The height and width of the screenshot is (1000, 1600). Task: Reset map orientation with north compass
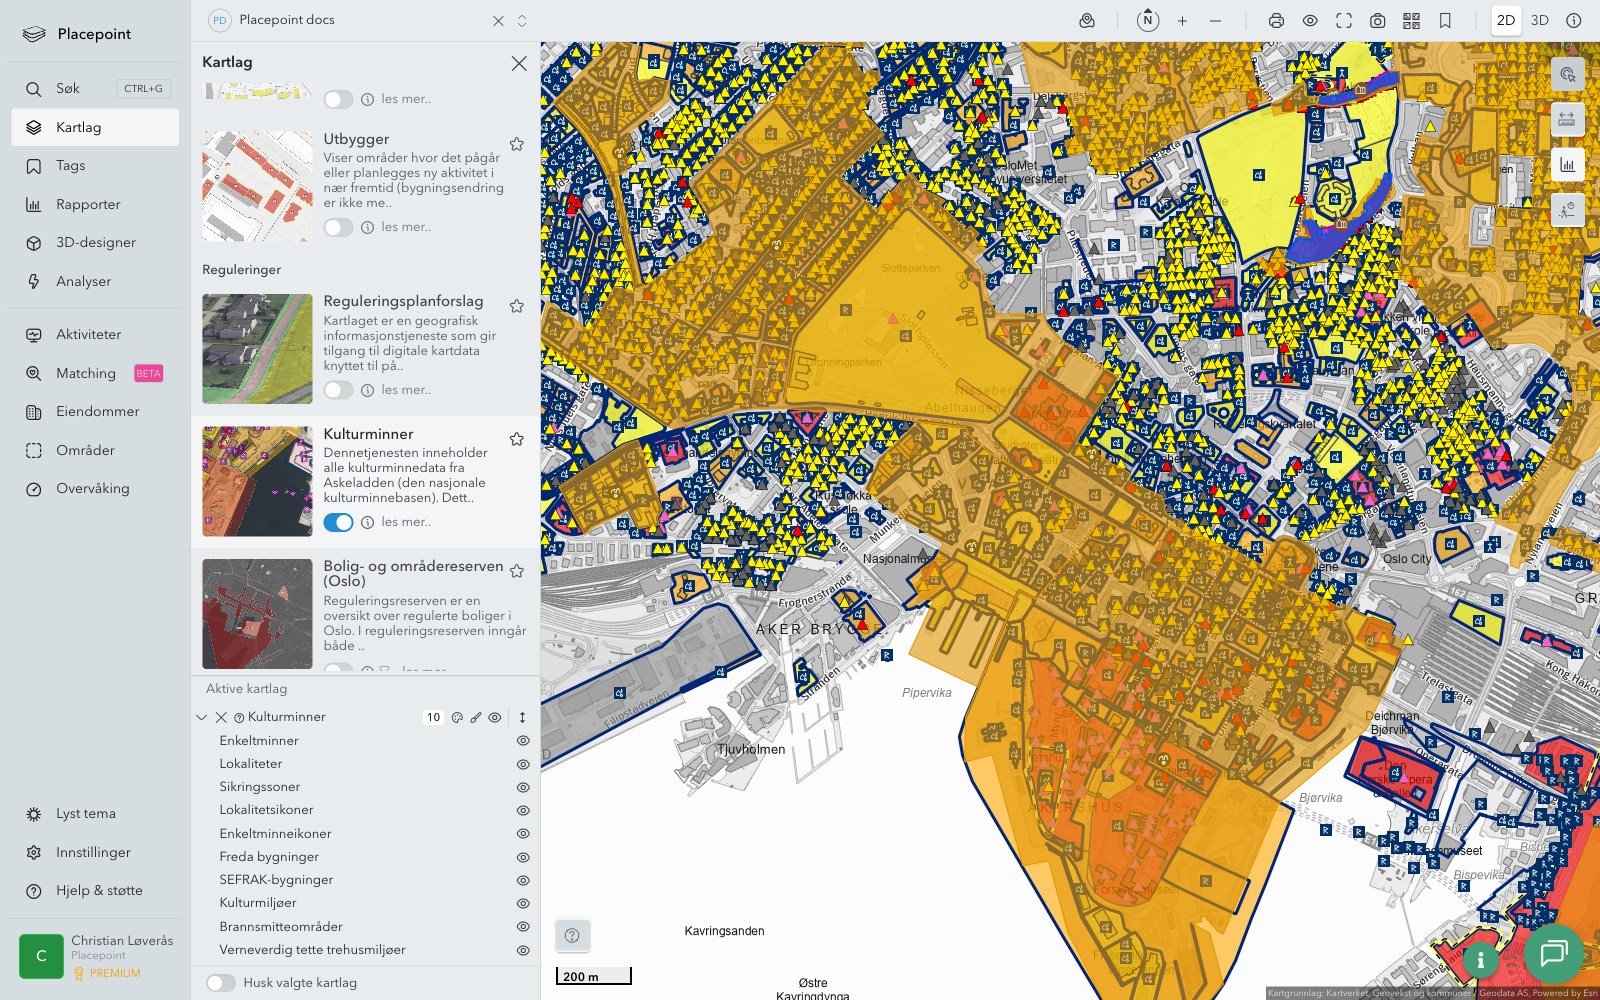(x=1148, y=21)
